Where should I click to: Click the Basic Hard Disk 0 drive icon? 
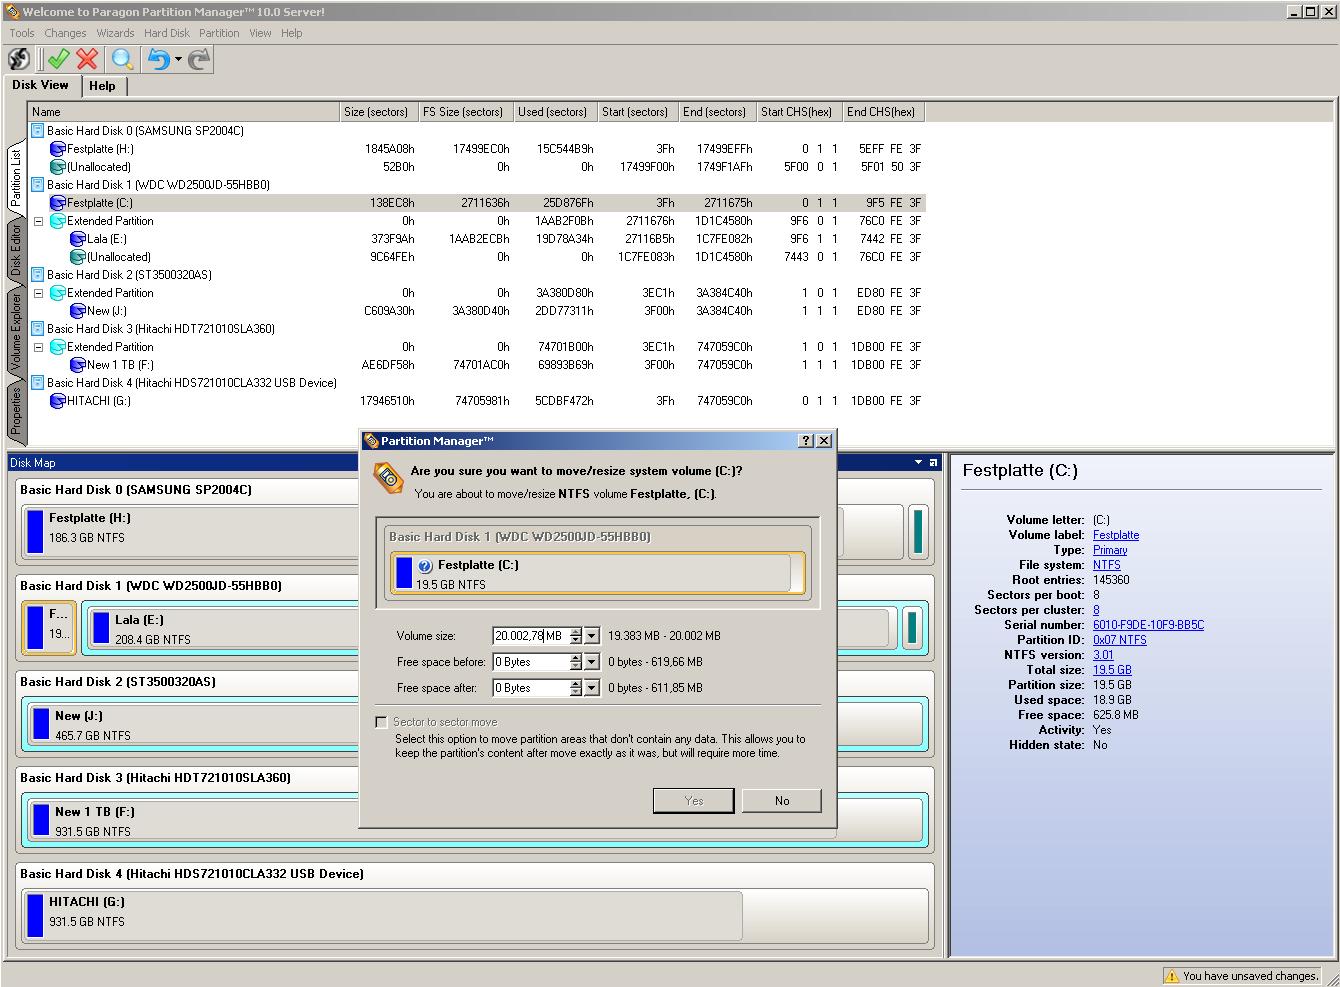(x=38, y=131)
